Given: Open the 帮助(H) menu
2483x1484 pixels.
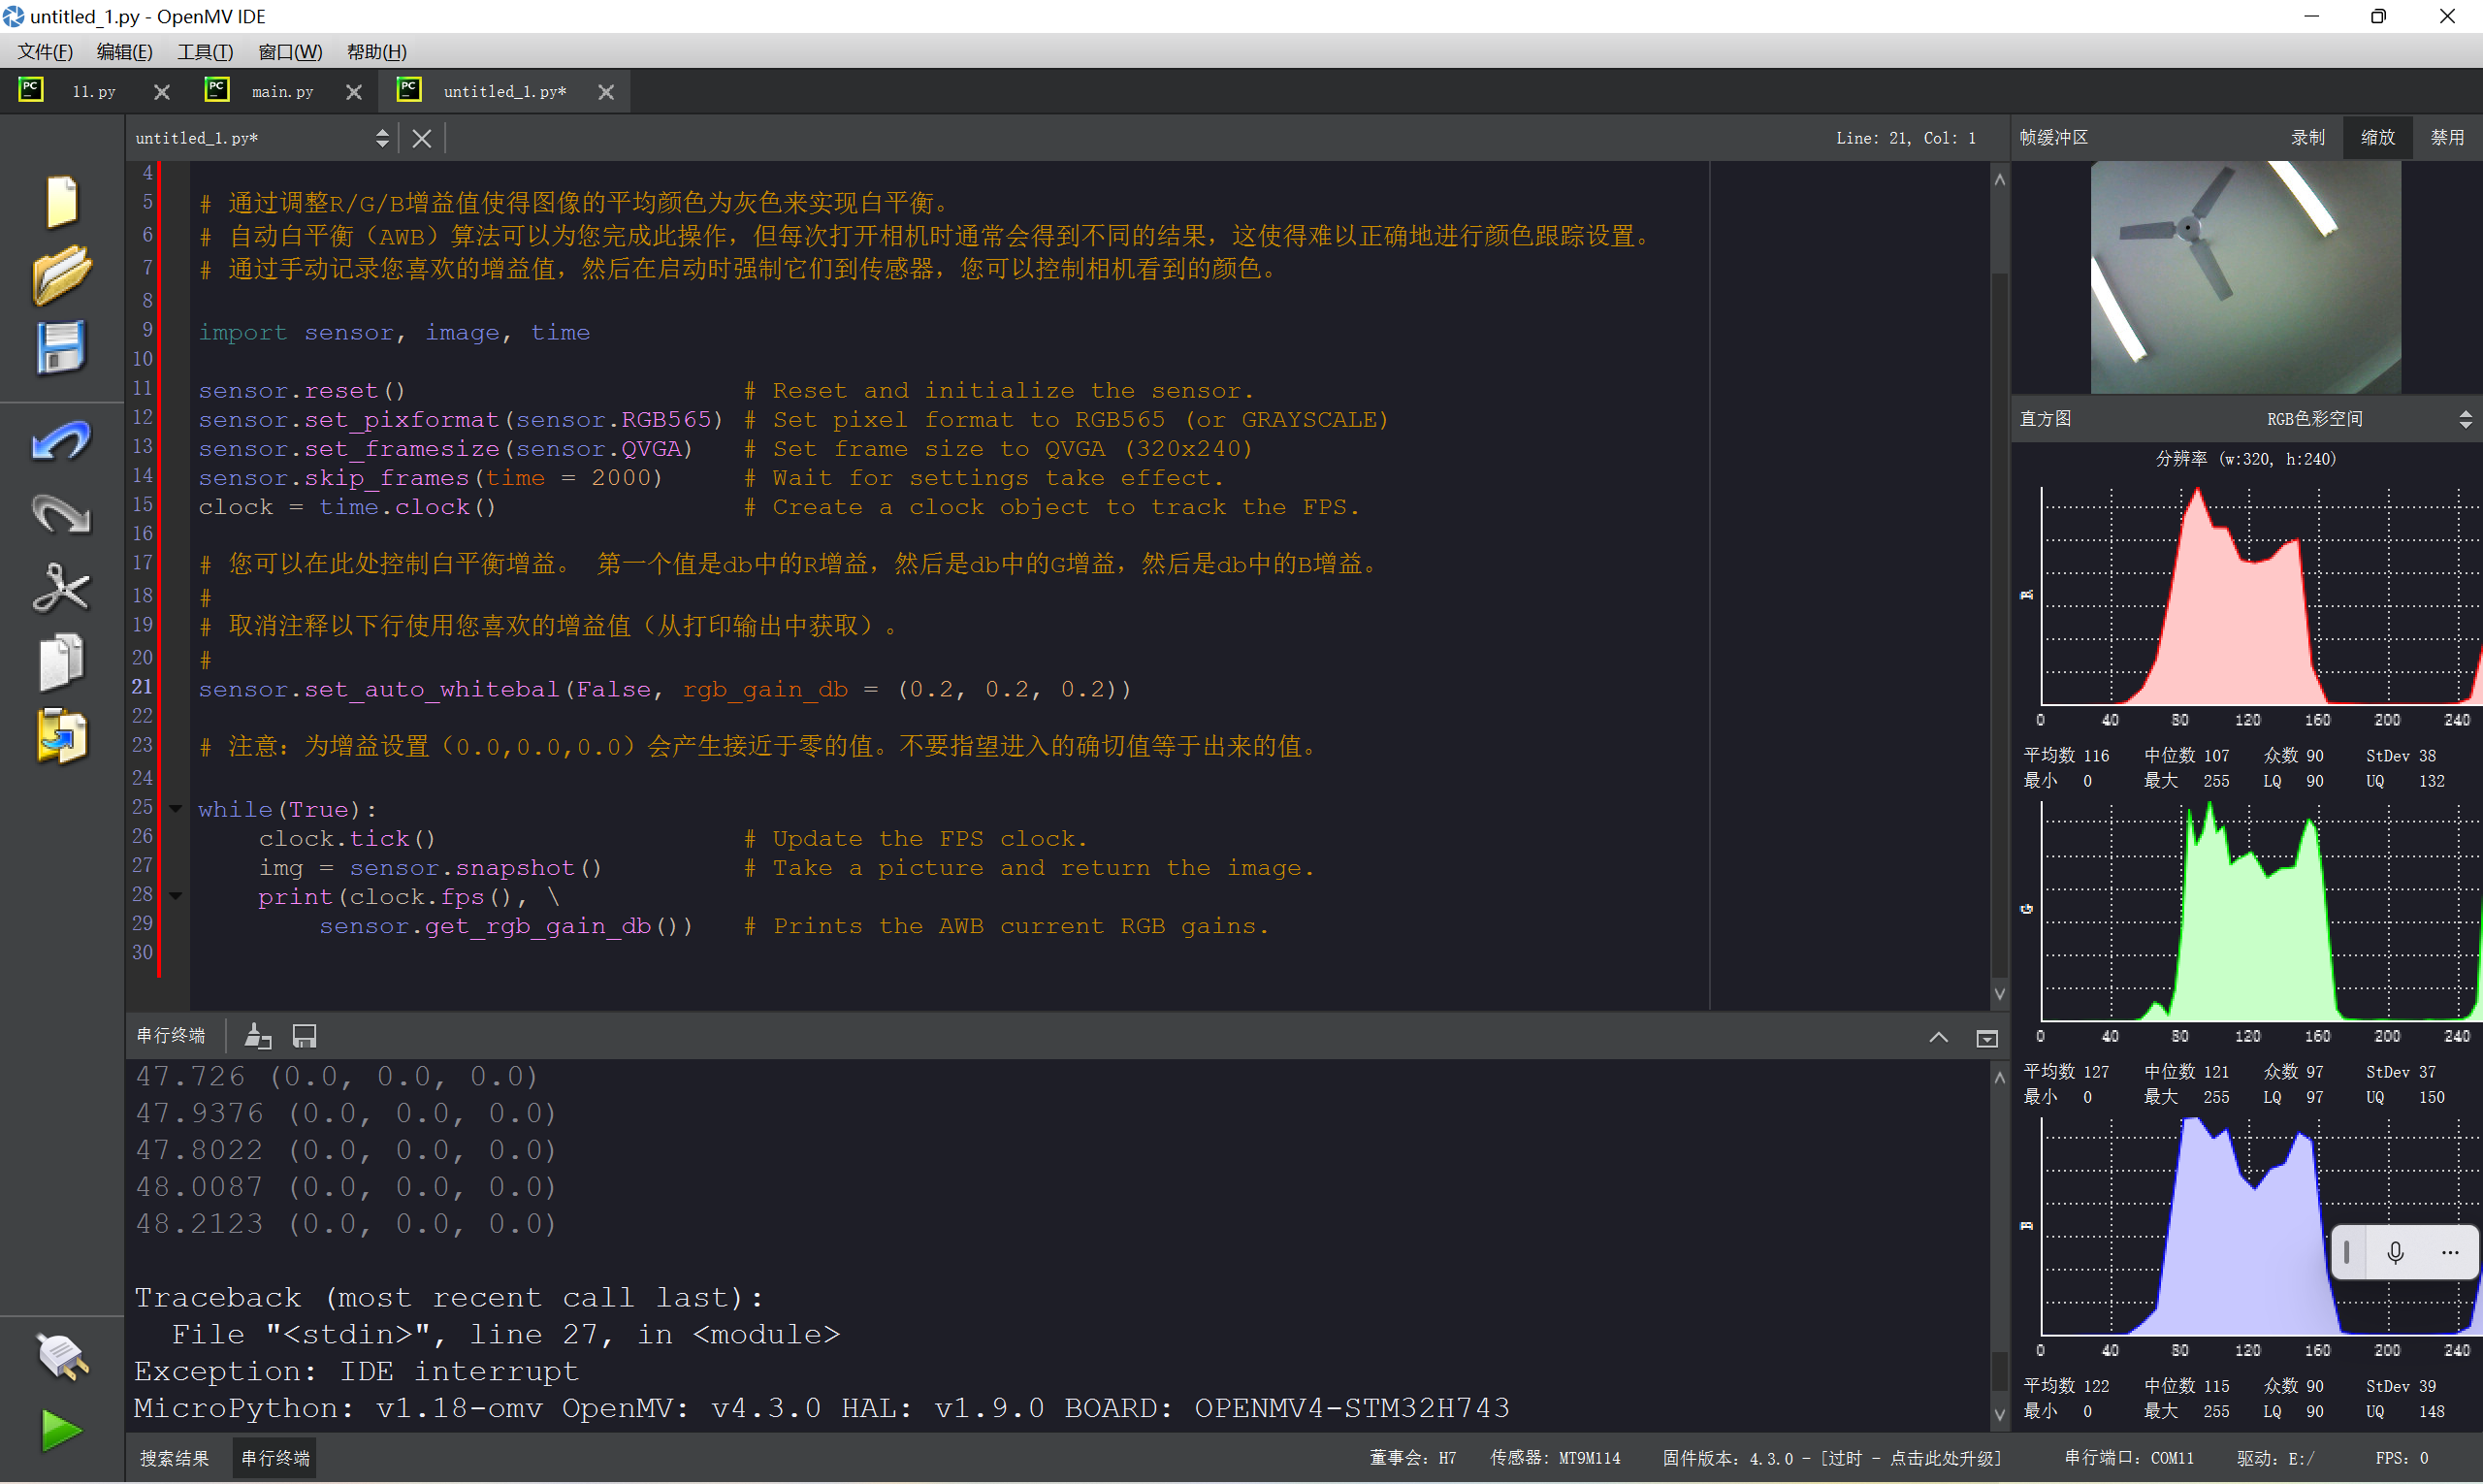Looking at the screenshot, I should (377, 51).
